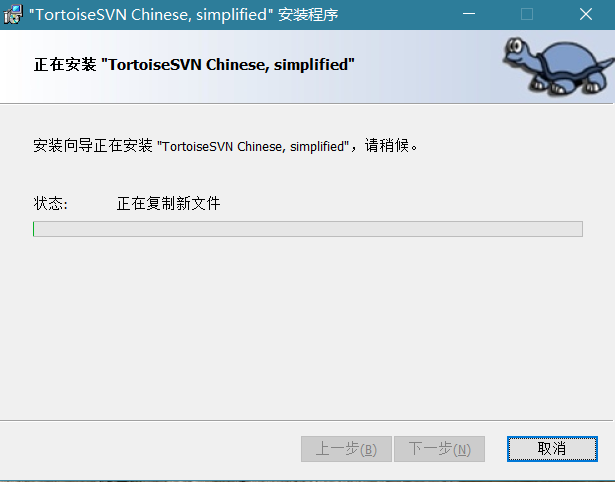Image resolution: width=615 pixels, height=482 pixels.
Task: Click the window title text 安装程序
Action: coord(308,15)
